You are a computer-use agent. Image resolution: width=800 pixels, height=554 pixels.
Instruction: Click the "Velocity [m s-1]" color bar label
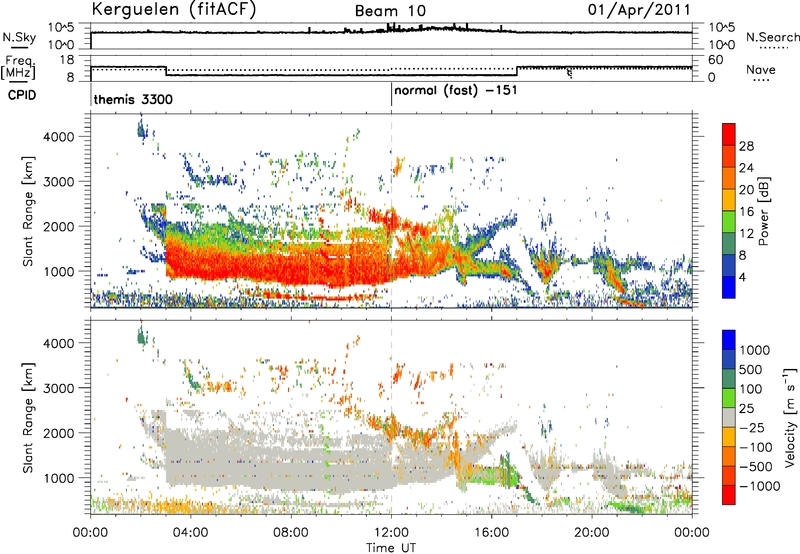pyautogui.click(x=790, y=417)
